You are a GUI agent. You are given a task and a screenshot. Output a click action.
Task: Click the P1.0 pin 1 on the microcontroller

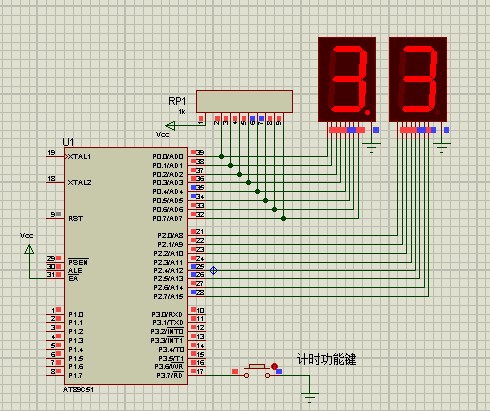point(55,313)
